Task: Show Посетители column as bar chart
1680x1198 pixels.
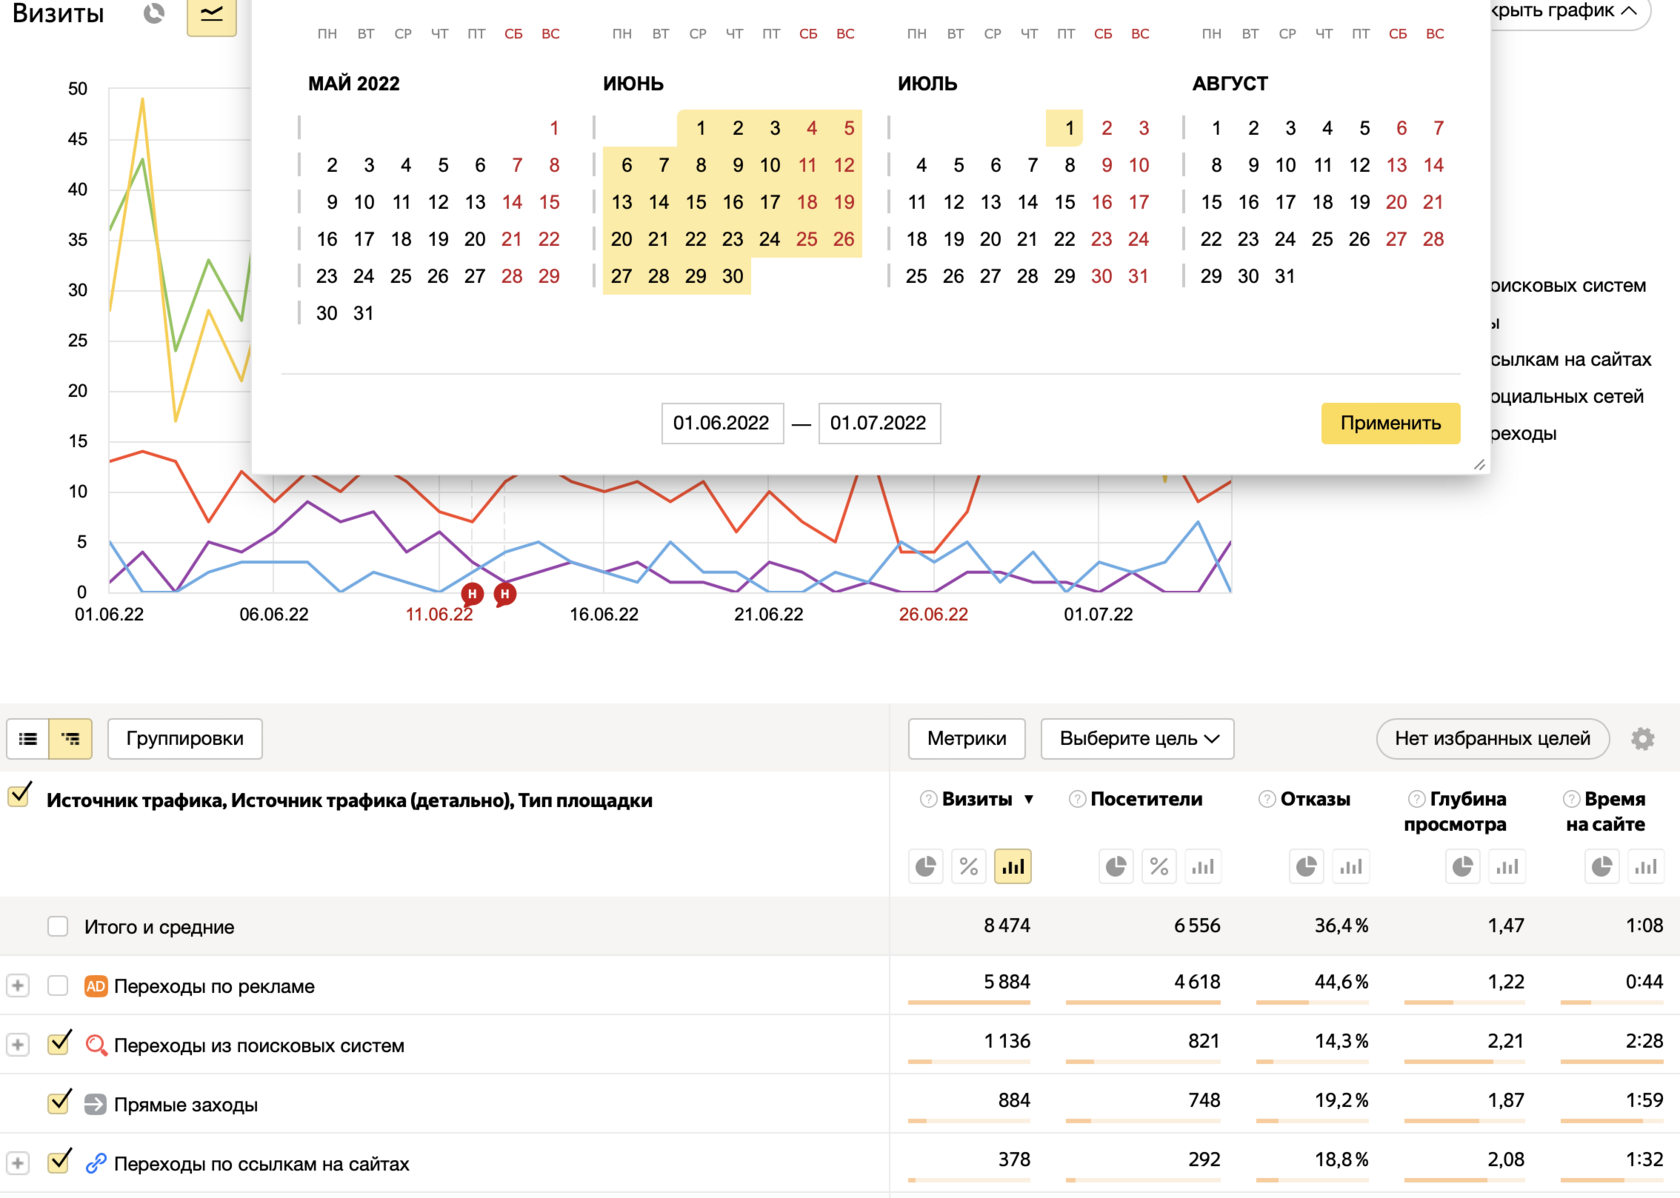Action: click(x=1202, y=866)
